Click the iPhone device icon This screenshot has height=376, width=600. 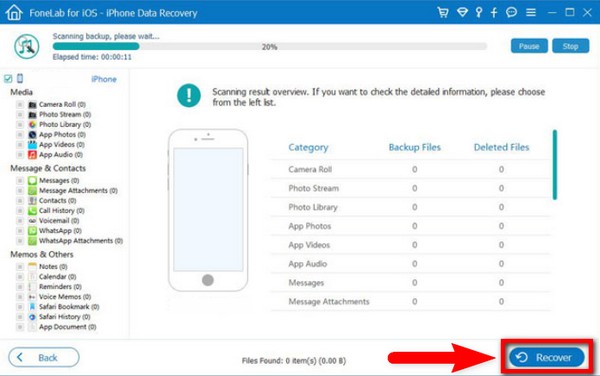[20, 78]
